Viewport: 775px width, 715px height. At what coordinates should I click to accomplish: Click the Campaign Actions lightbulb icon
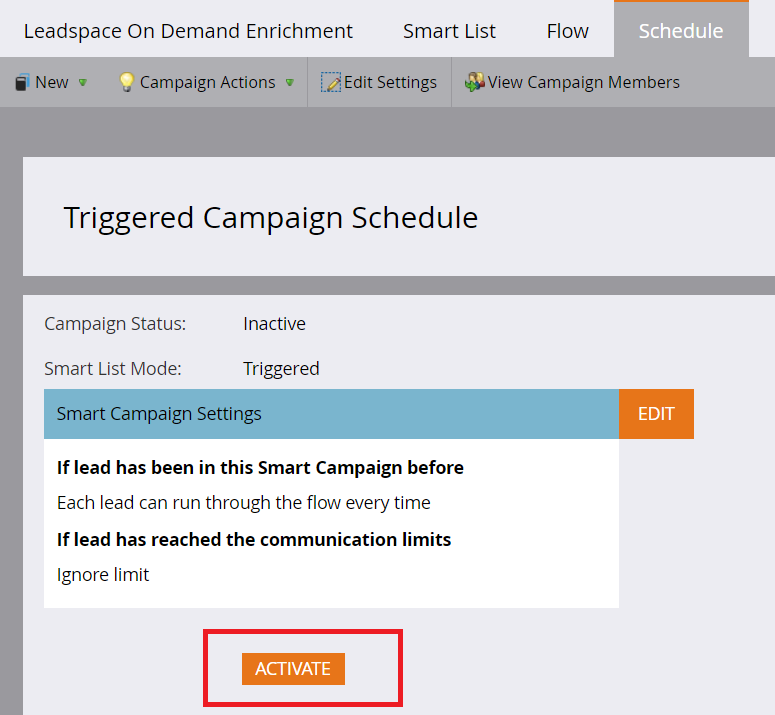pos(127,82)
